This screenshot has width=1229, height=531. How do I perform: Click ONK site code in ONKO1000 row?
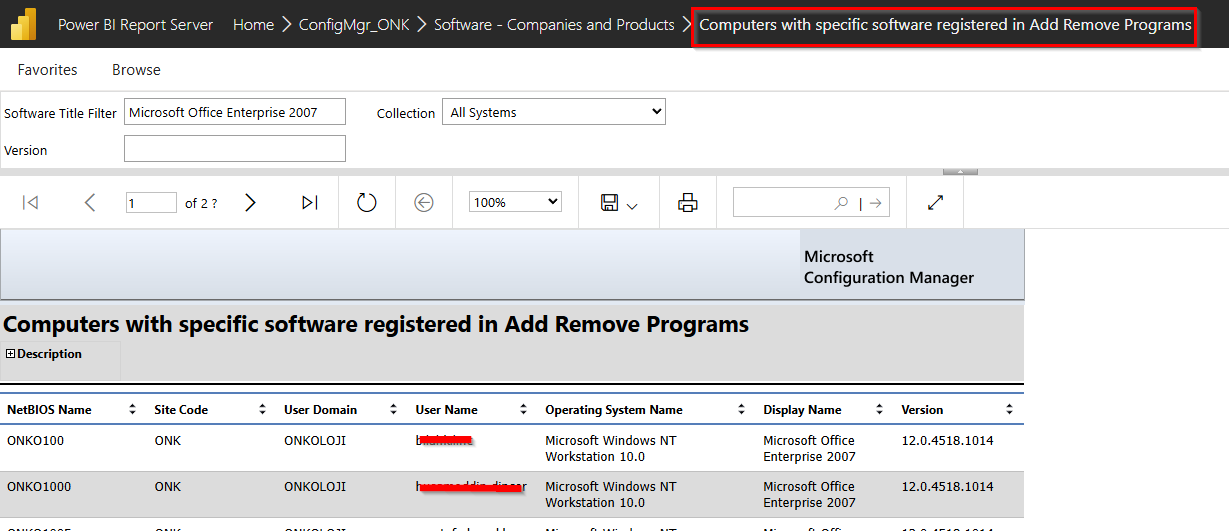tap(168, 486)
